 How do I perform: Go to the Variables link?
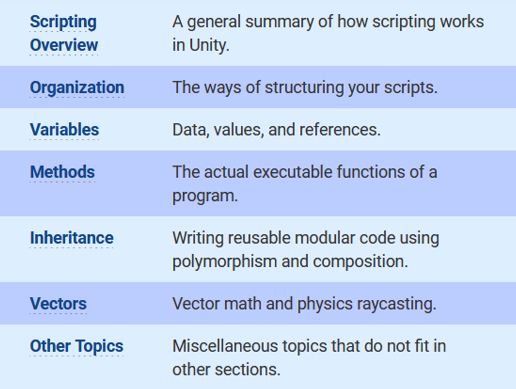click(64, 130)
